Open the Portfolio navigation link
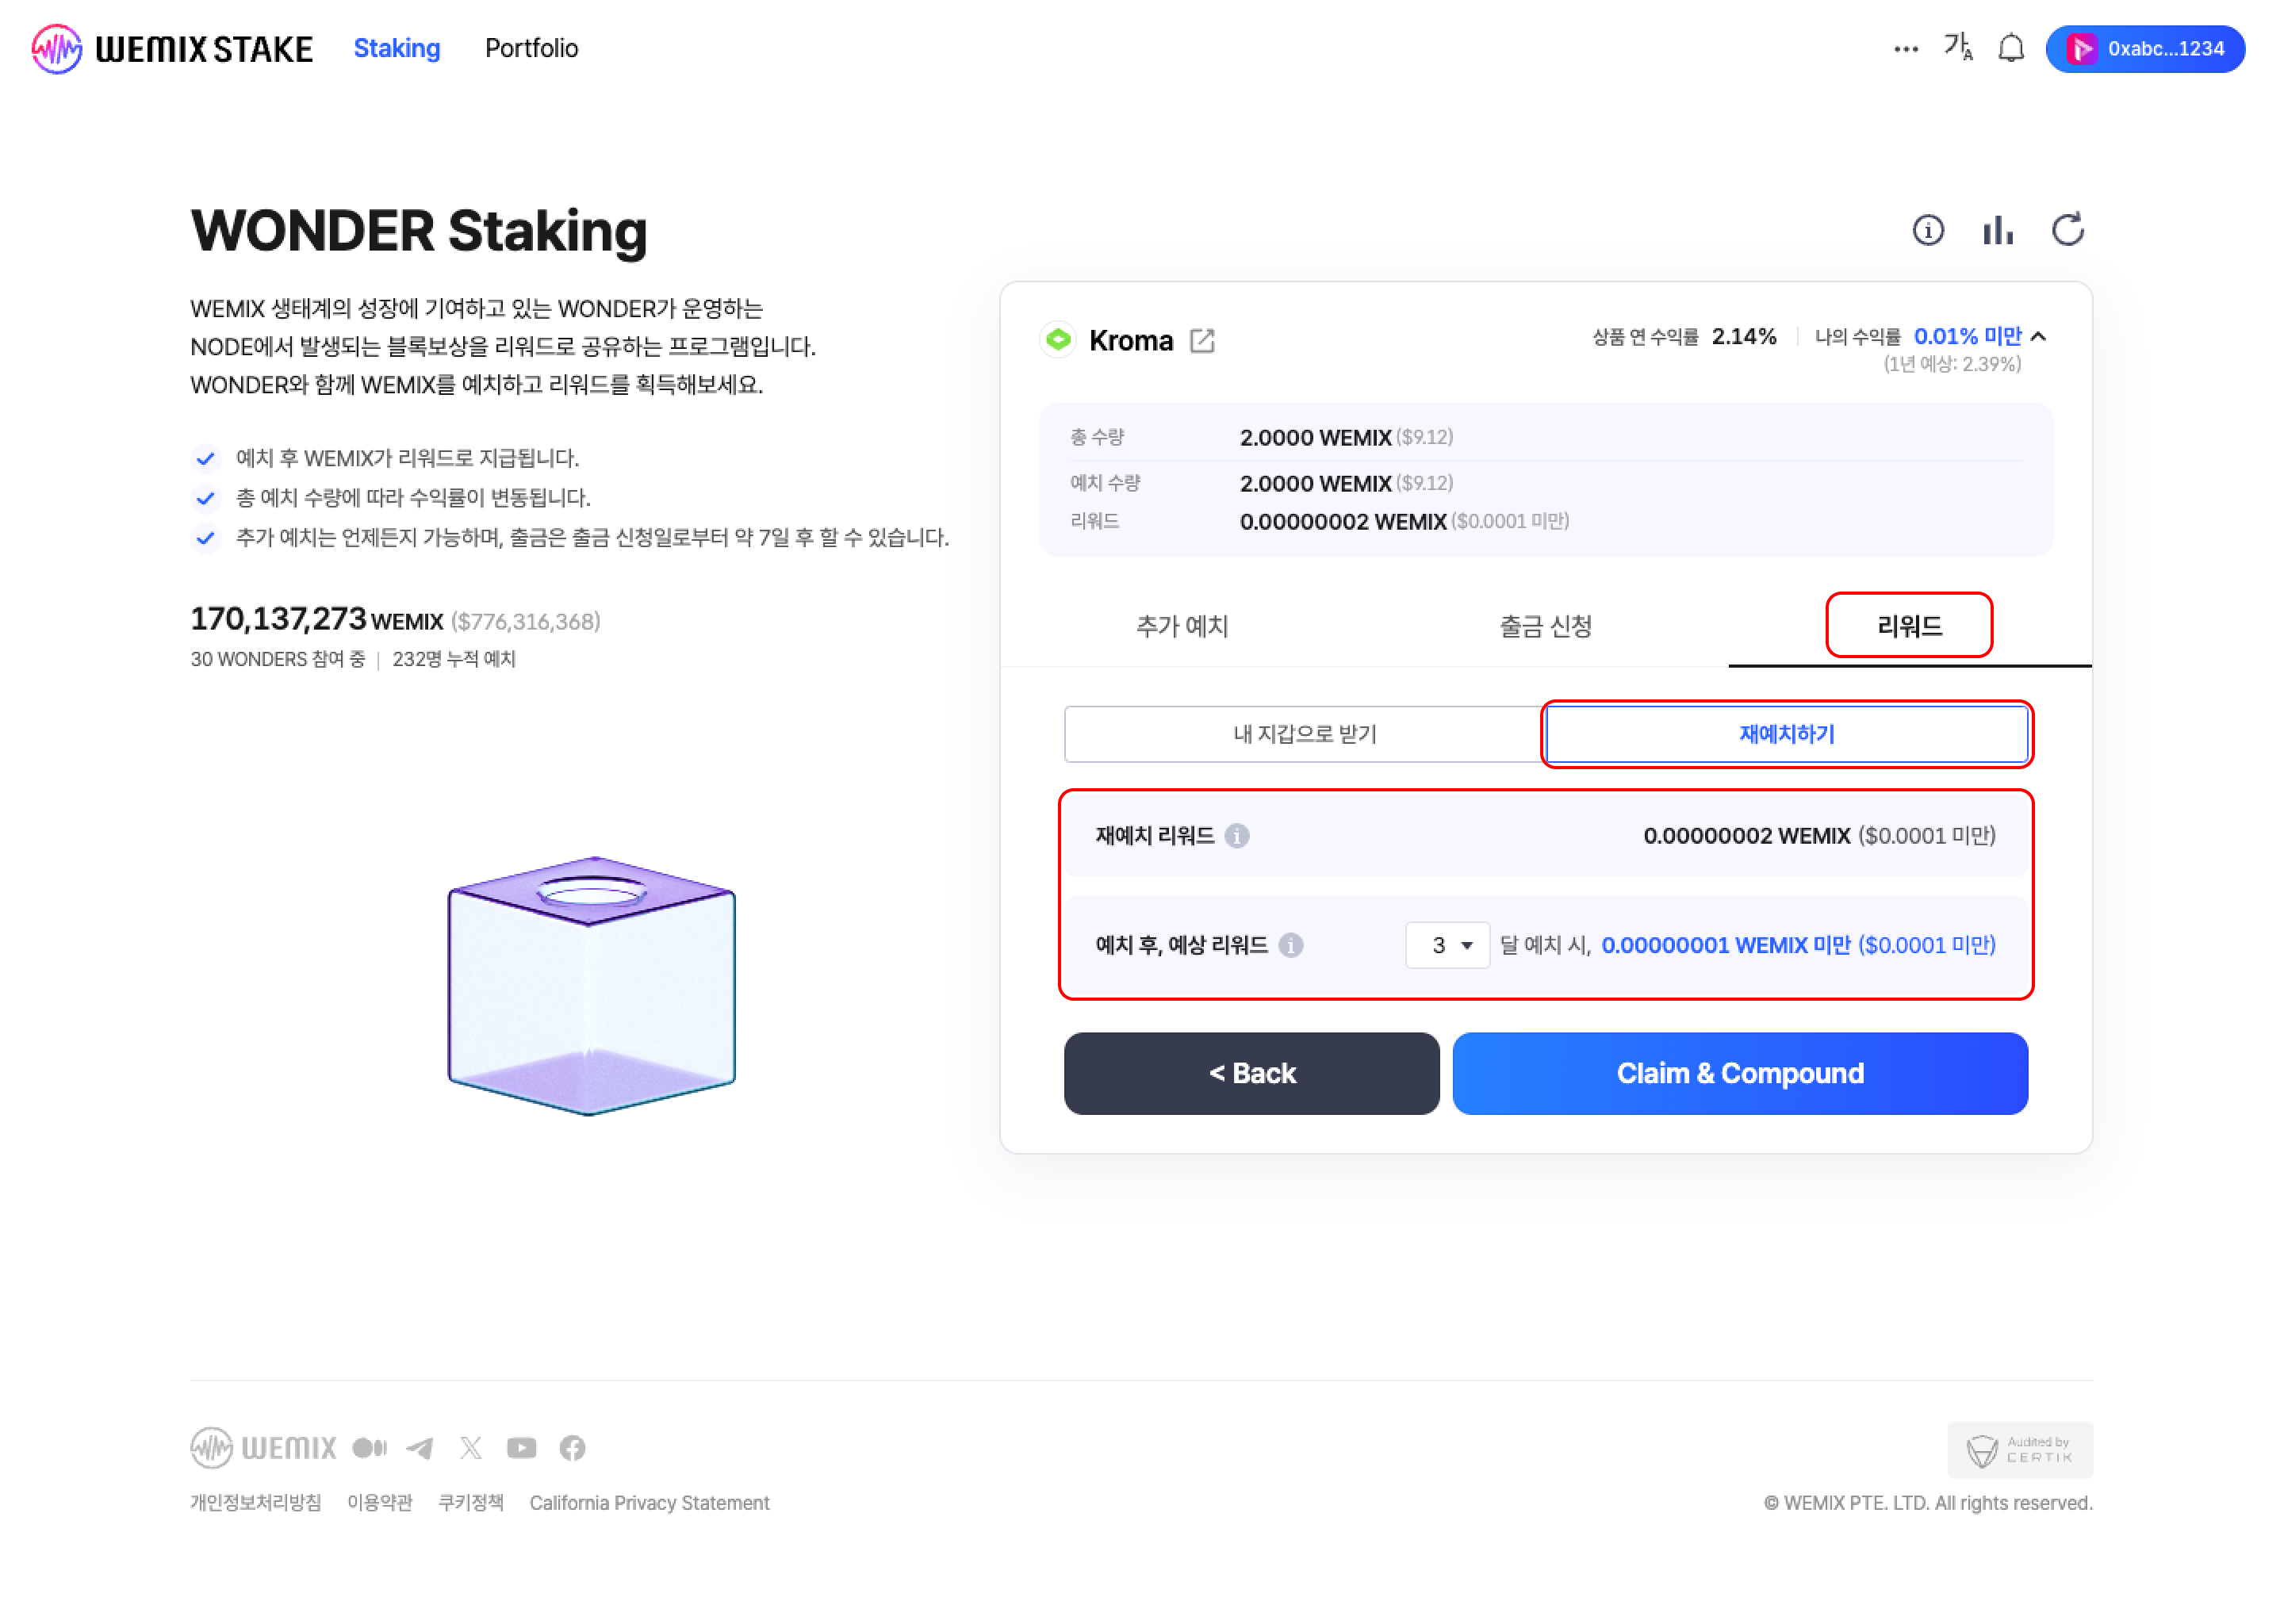 tap(531, 48)
